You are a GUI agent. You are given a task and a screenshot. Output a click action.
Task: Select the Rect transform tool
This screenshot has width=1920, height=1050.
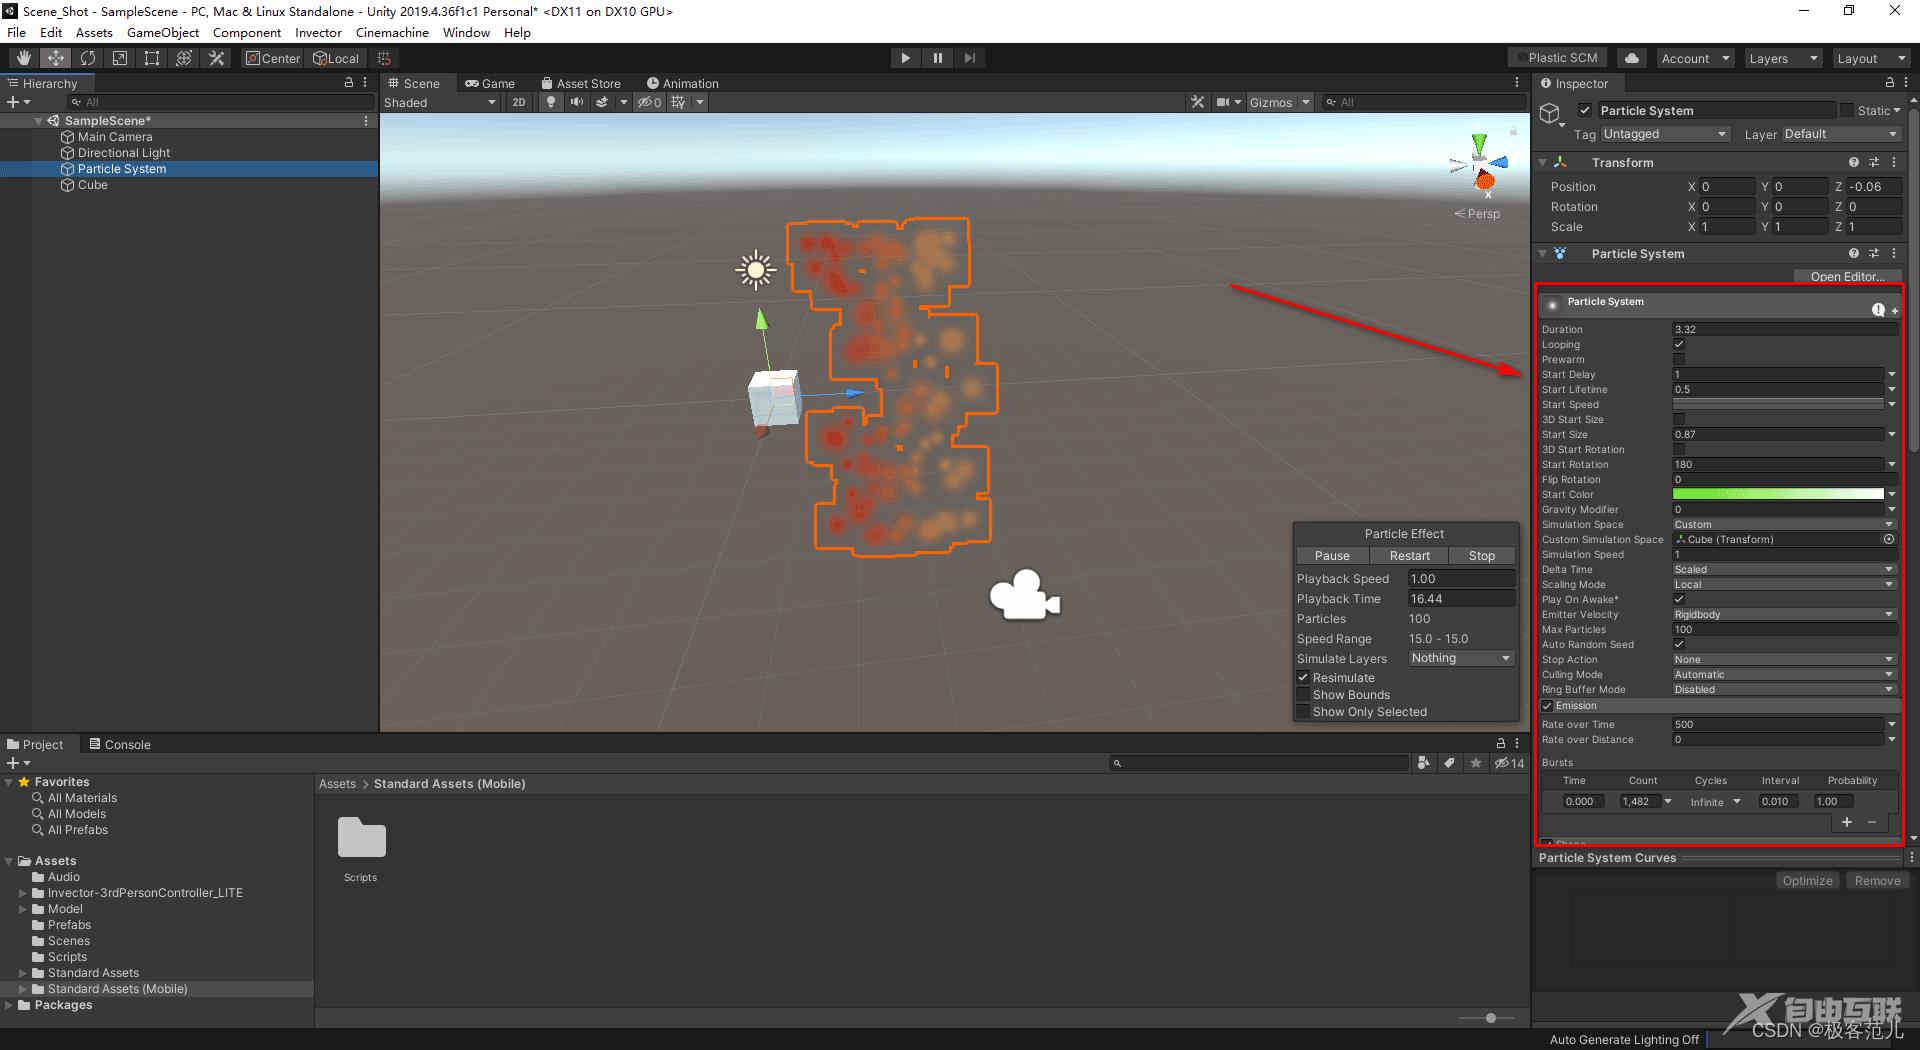(152, 58)
